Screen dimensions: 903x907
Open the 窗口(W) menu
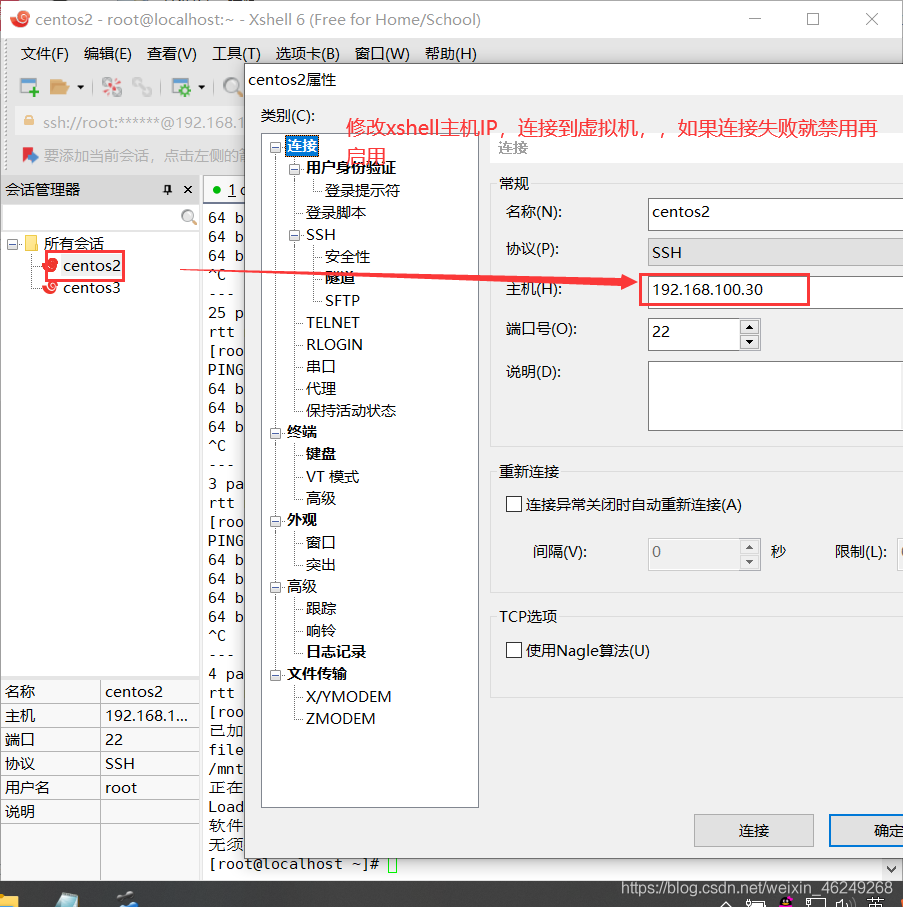(x=382, y=54)
